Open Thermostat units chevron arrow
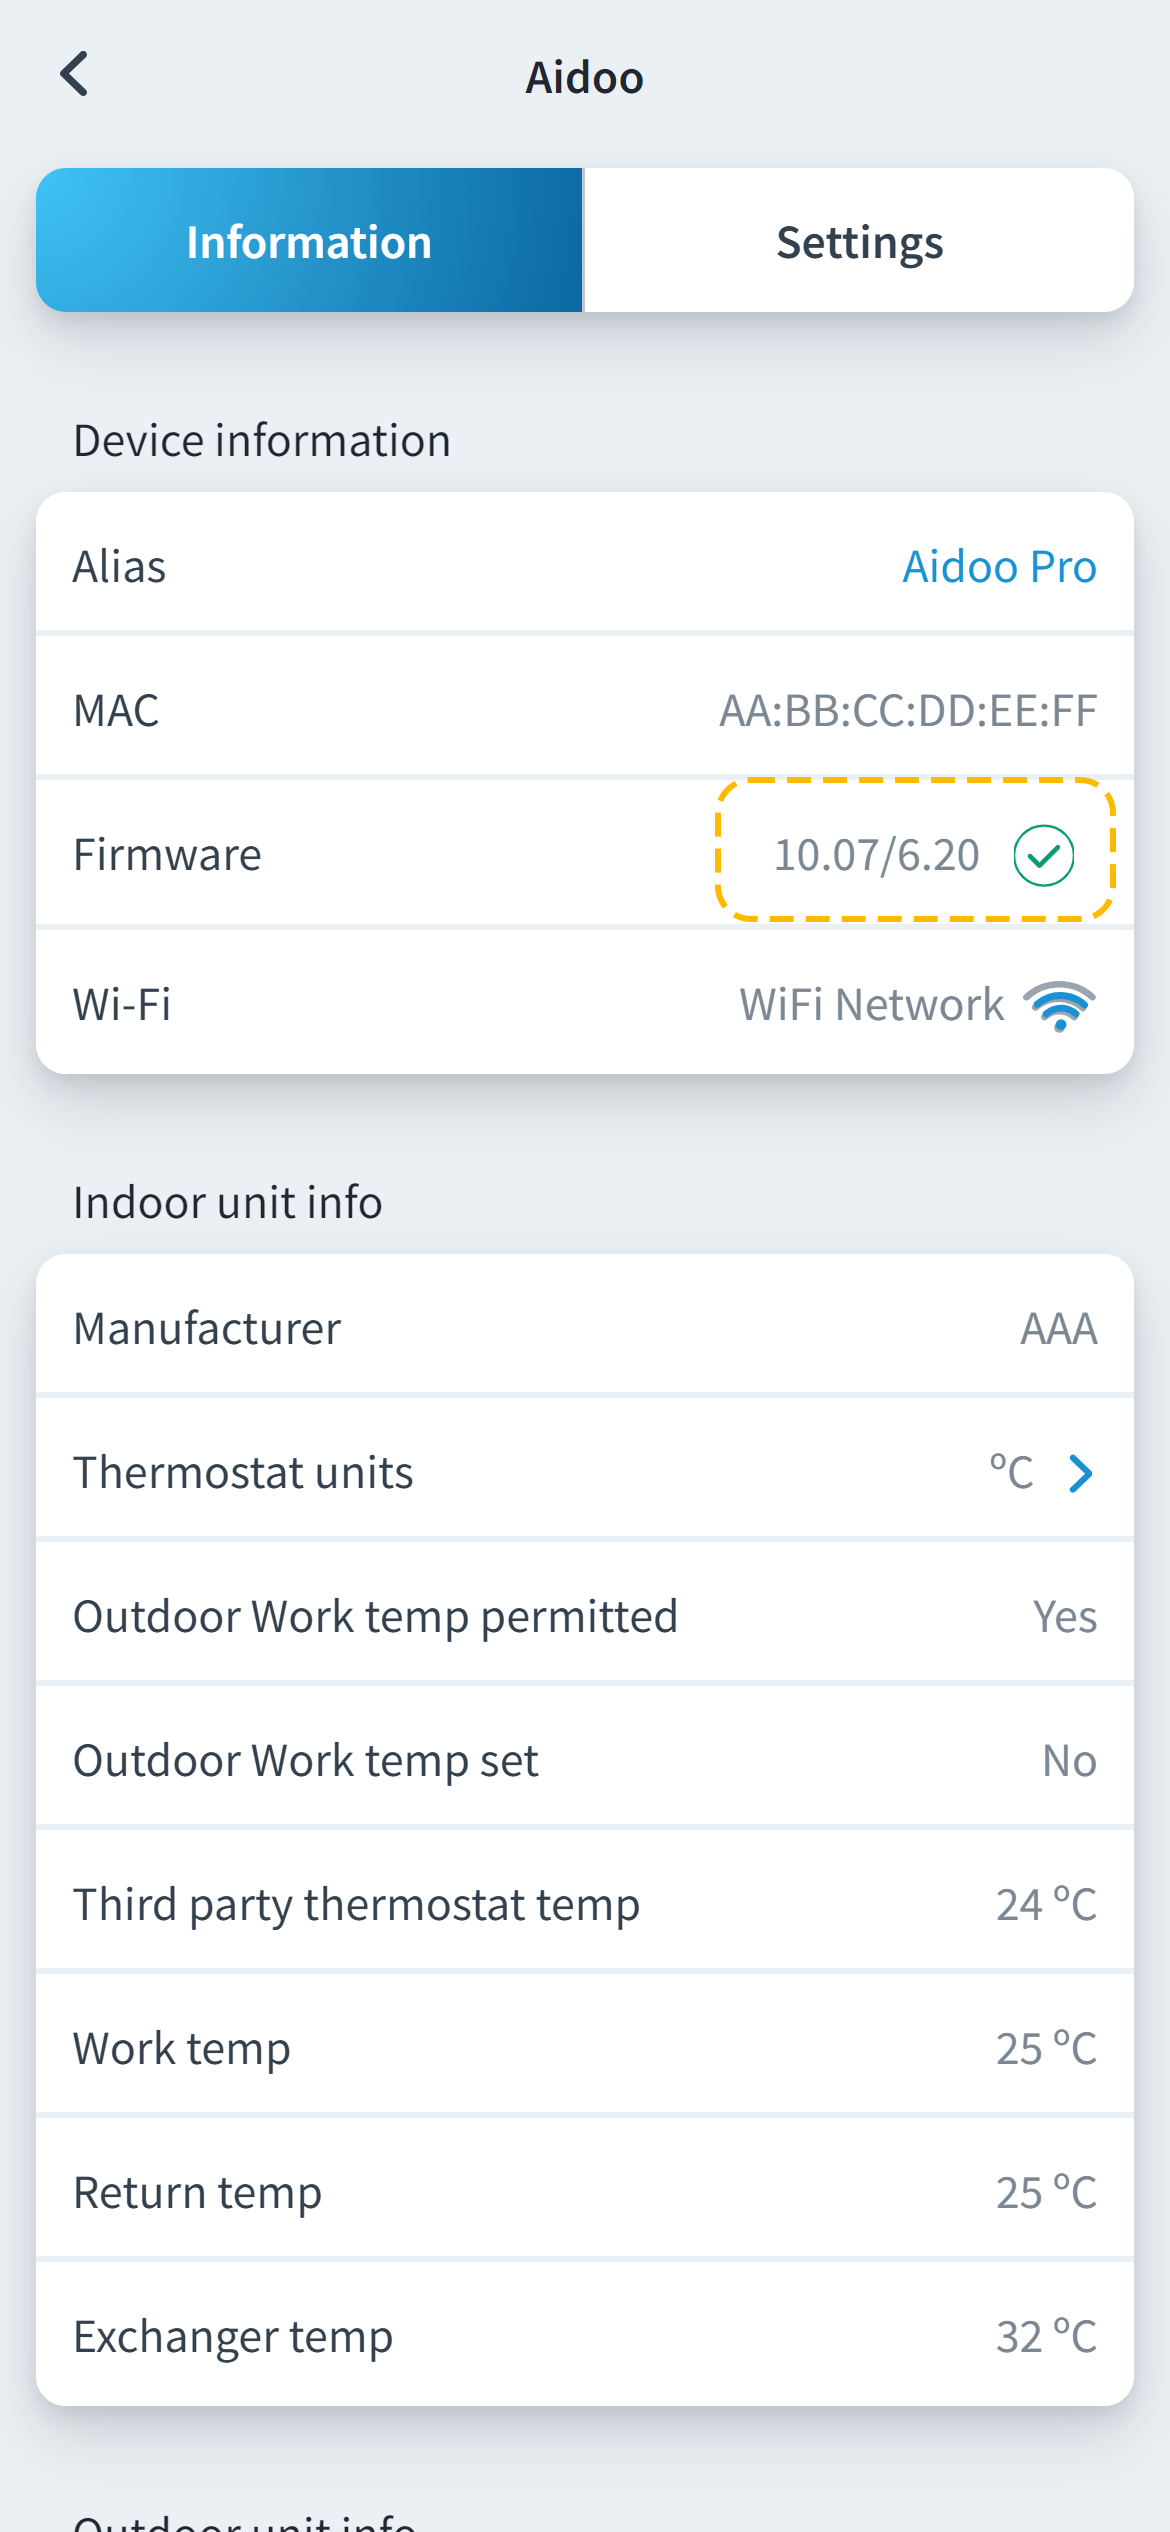 click(1080, 1473)
